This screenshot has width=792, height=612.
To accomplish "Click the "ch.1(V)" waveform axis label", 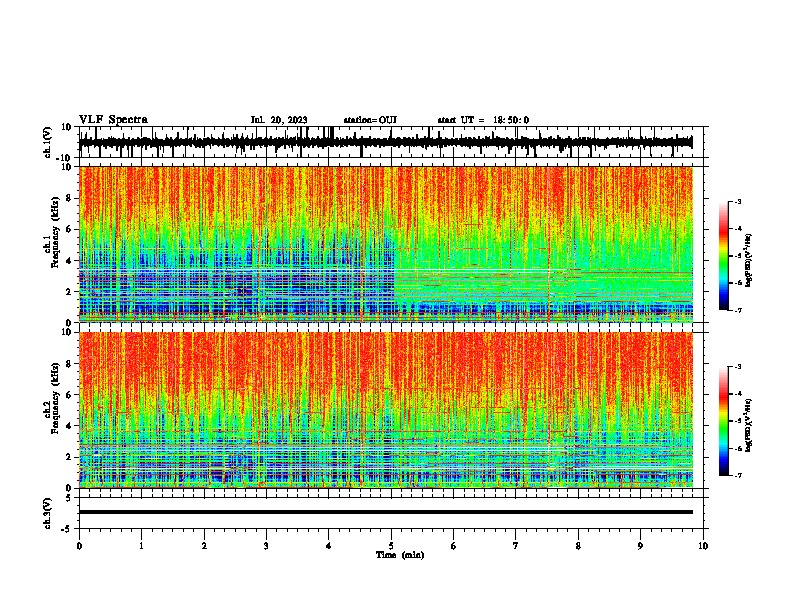I will point(49,142).
